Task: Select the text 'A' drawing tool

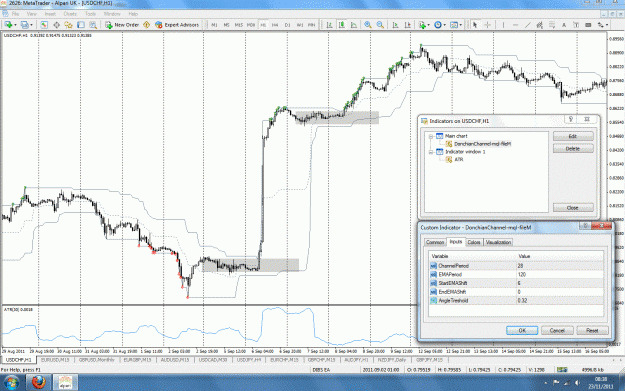Action: [564, 25]
